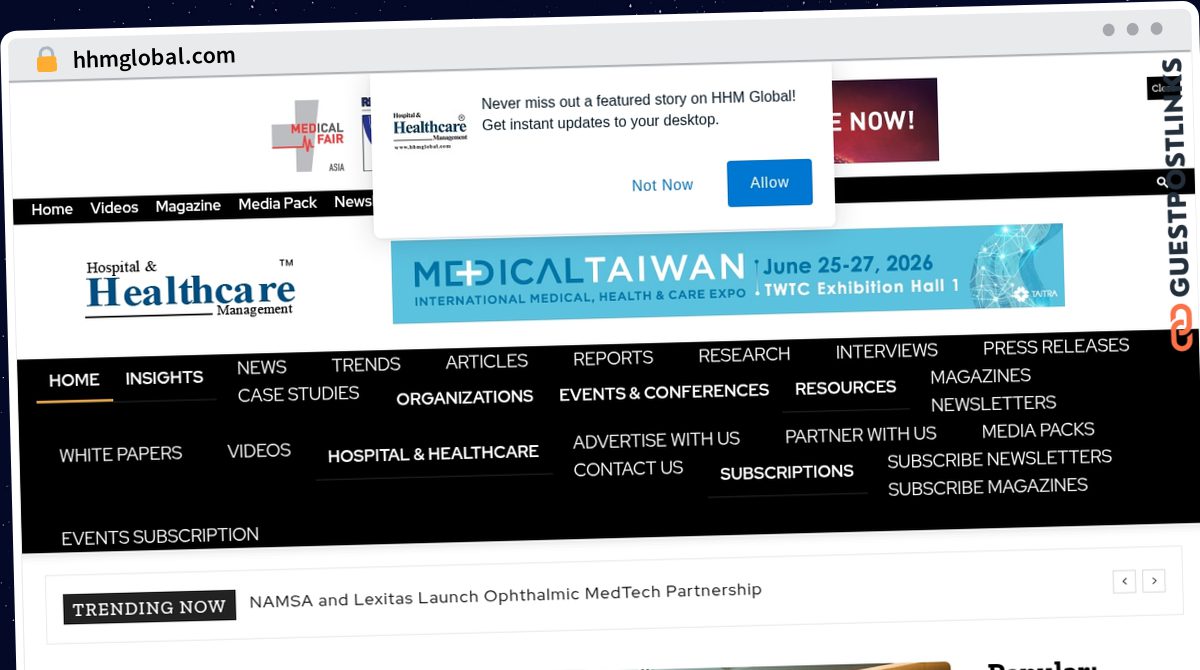Expand the RESOURCES menu
Image resolution: width=1200 pixels, height=670 pixels.
[x=846, y=387]
